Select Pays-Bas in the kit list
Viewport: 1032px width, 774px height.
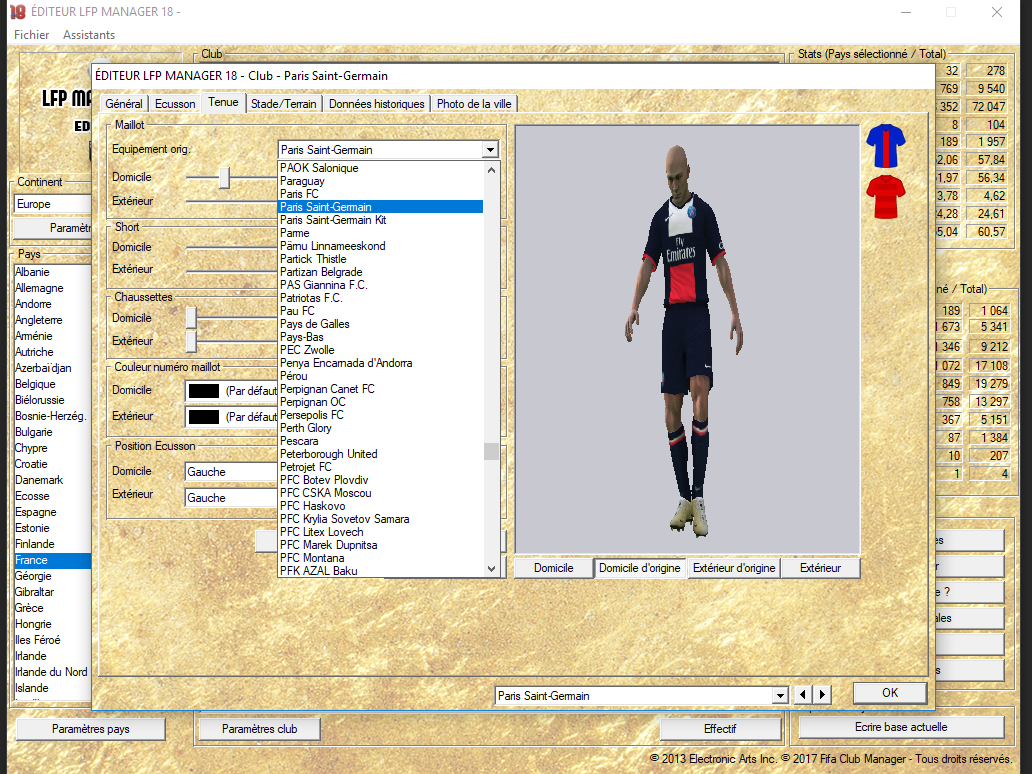tap(381, 337)
